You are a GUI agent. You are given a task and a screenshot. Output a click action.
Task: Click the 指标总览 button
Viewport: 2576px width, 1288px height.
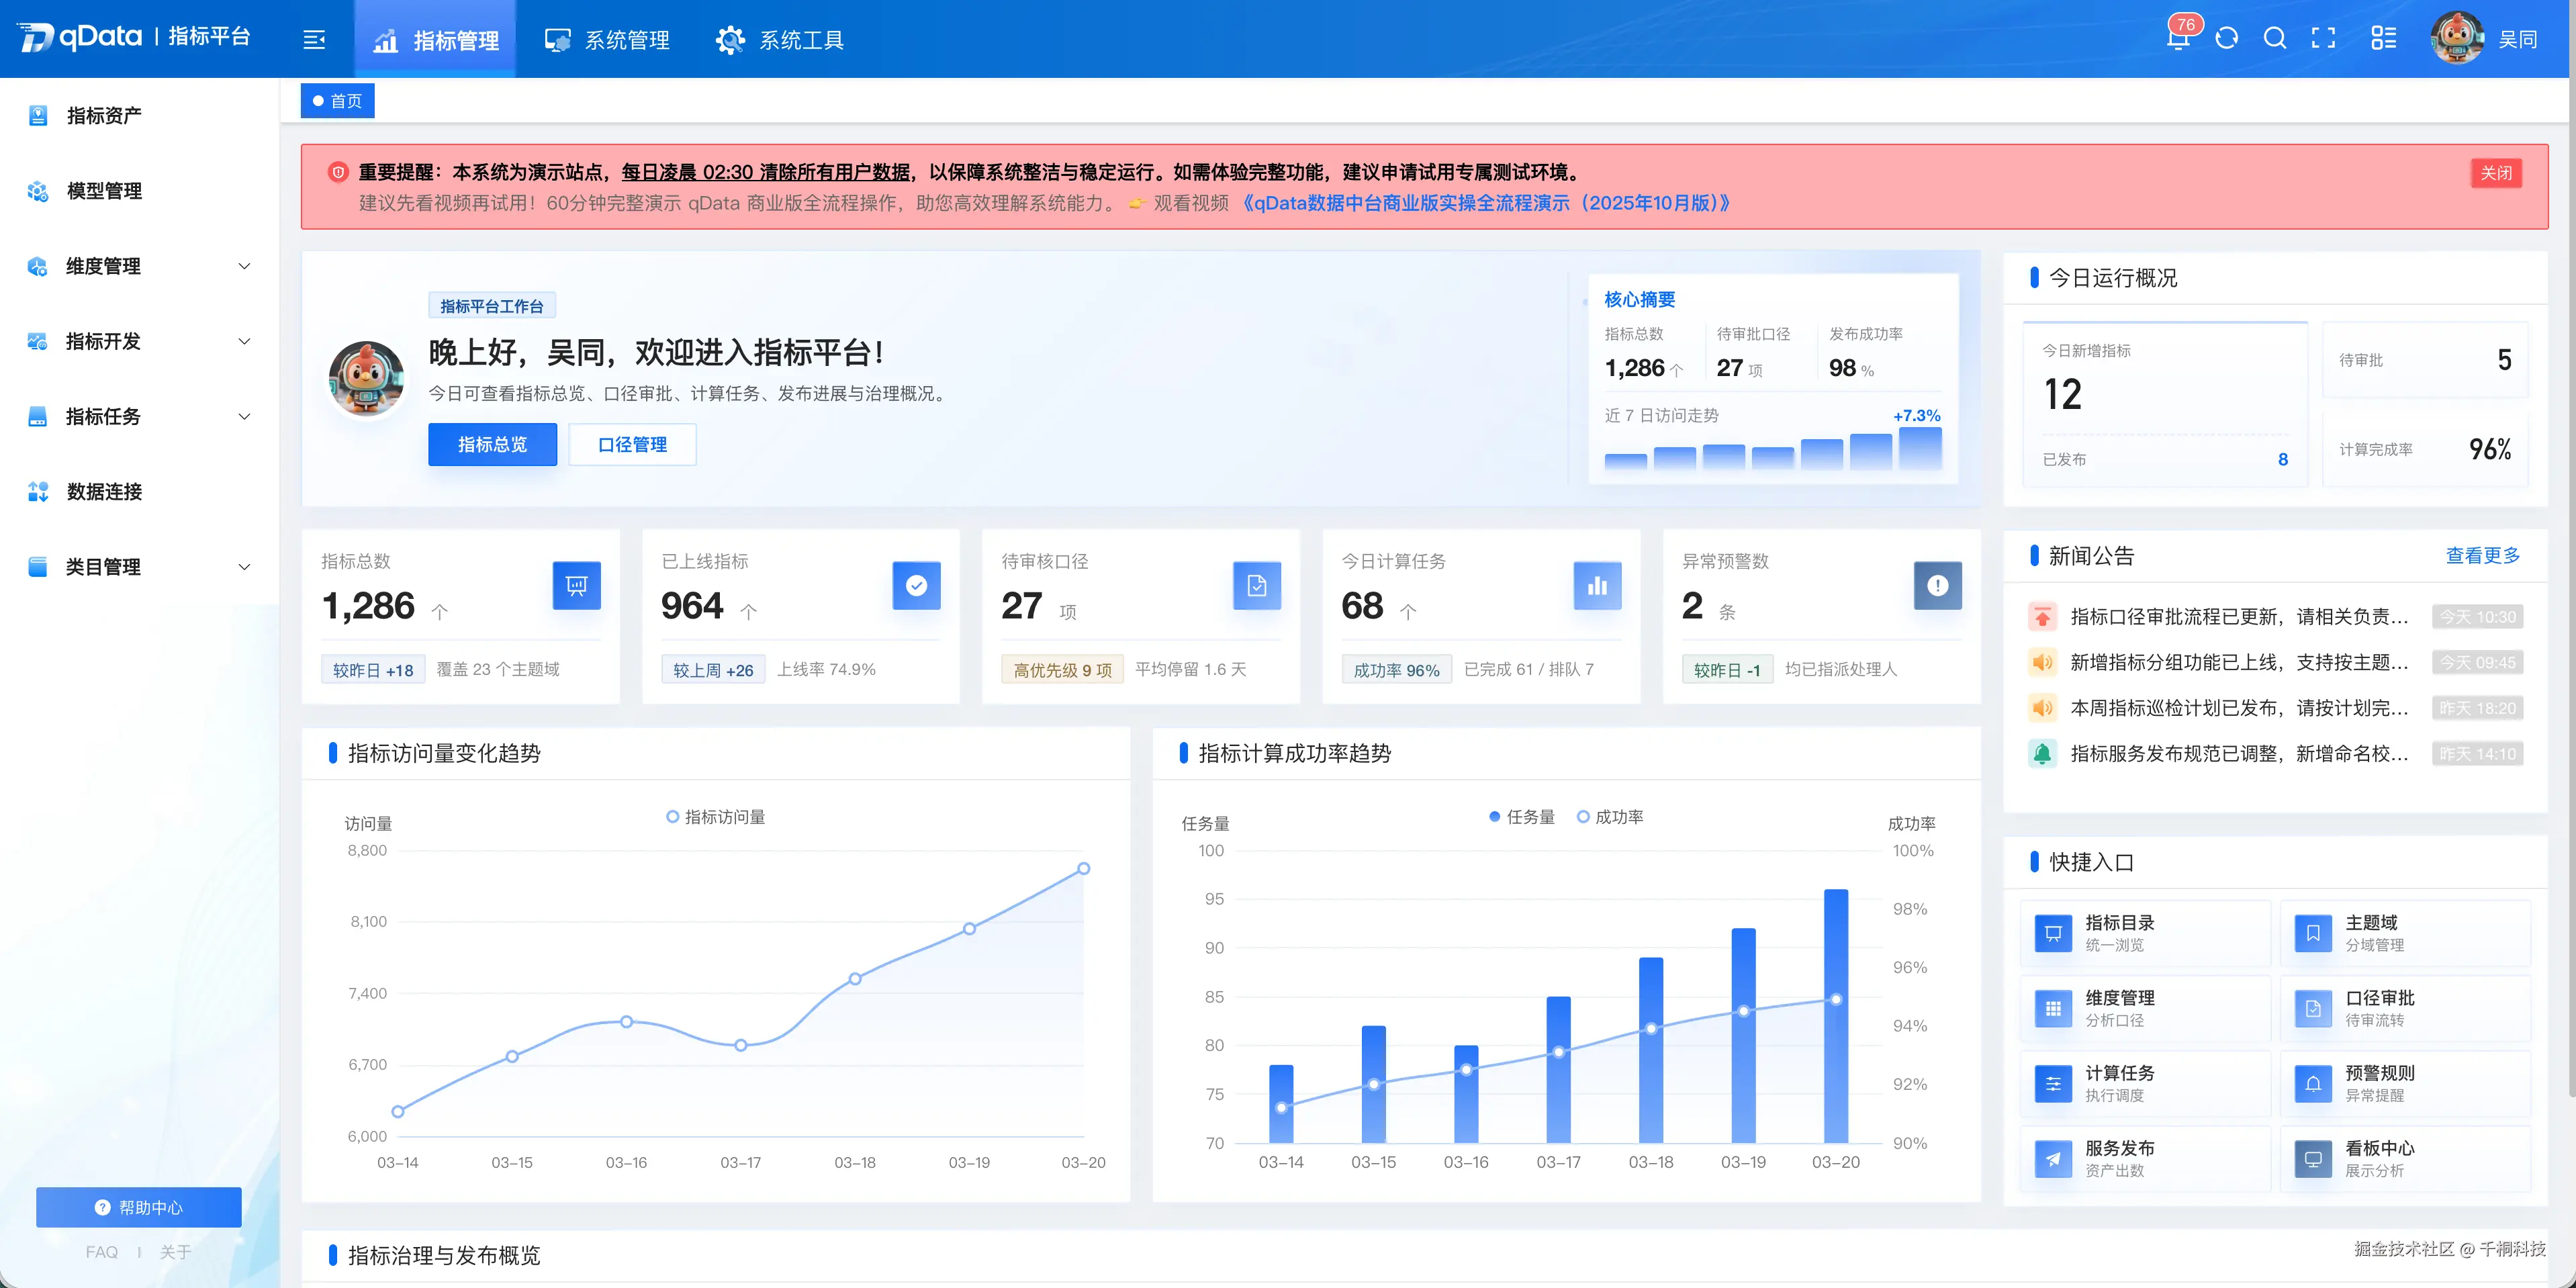coord(492,444)
